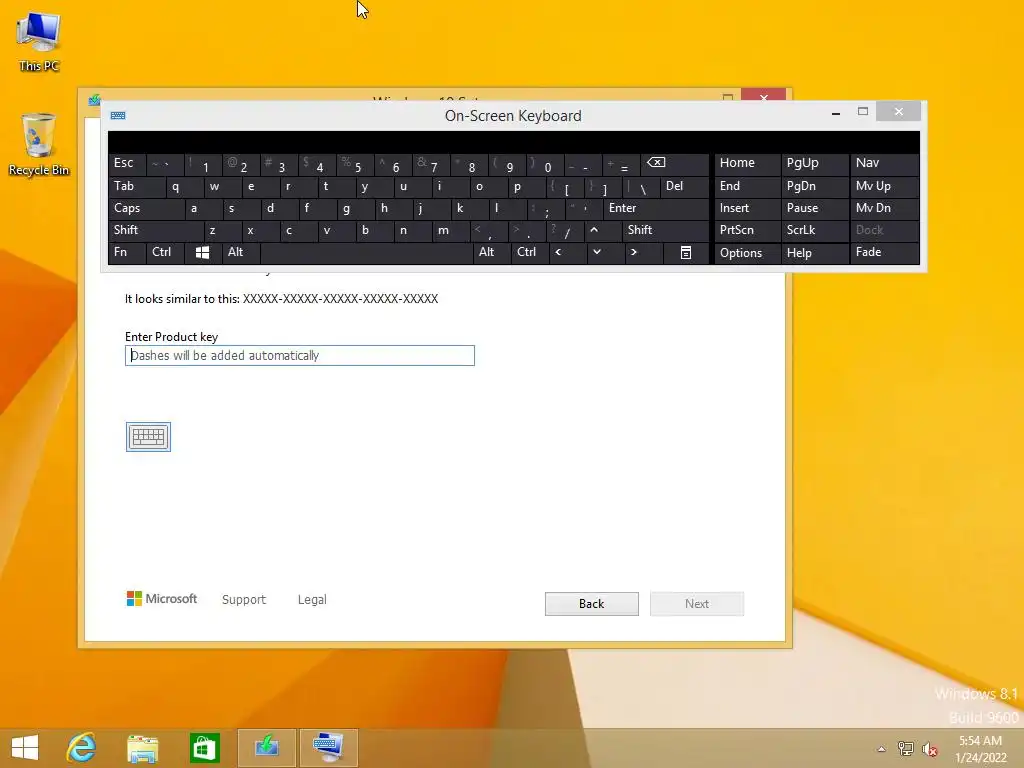Screen dimensions: 1024x768
Task: Click the Fade key
Action: [x=884, y=252]
